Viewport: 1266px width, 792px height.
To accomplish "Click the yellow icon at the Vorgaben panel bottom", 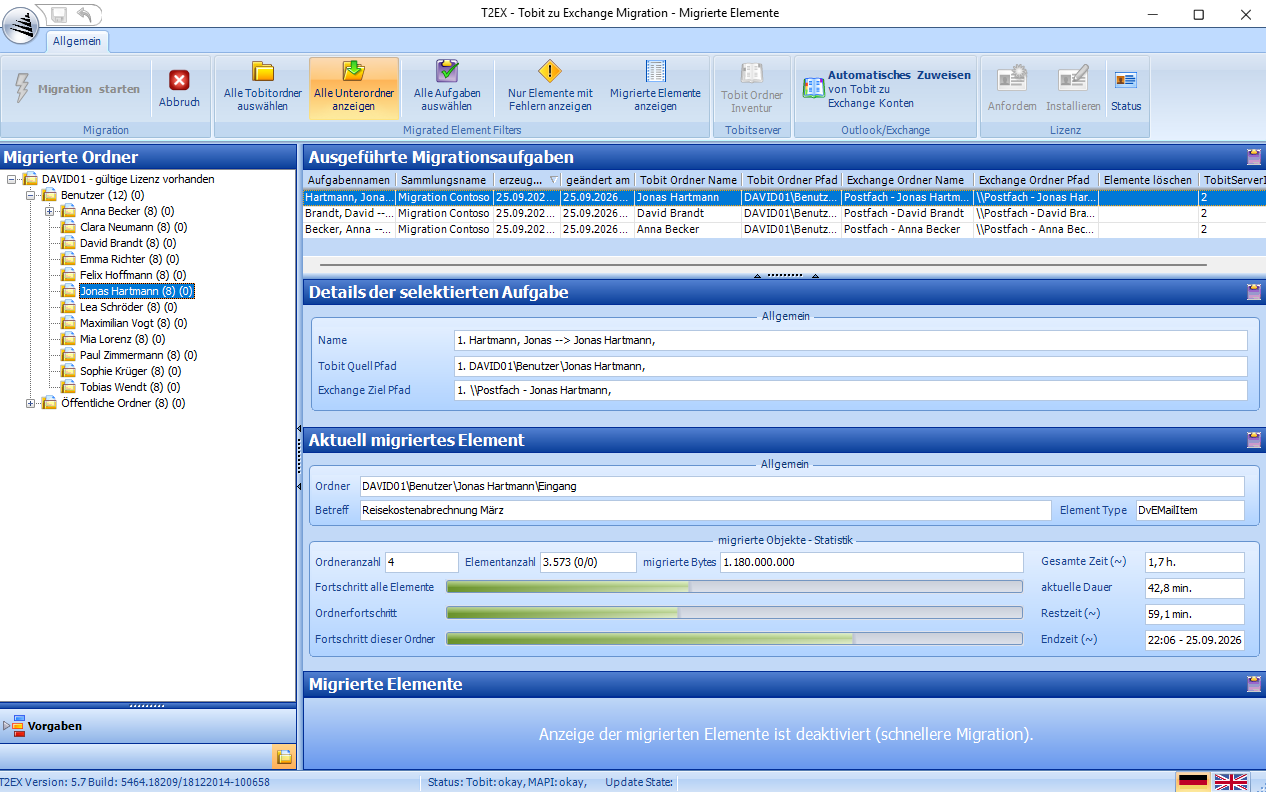I will click(x=283, y=756).
